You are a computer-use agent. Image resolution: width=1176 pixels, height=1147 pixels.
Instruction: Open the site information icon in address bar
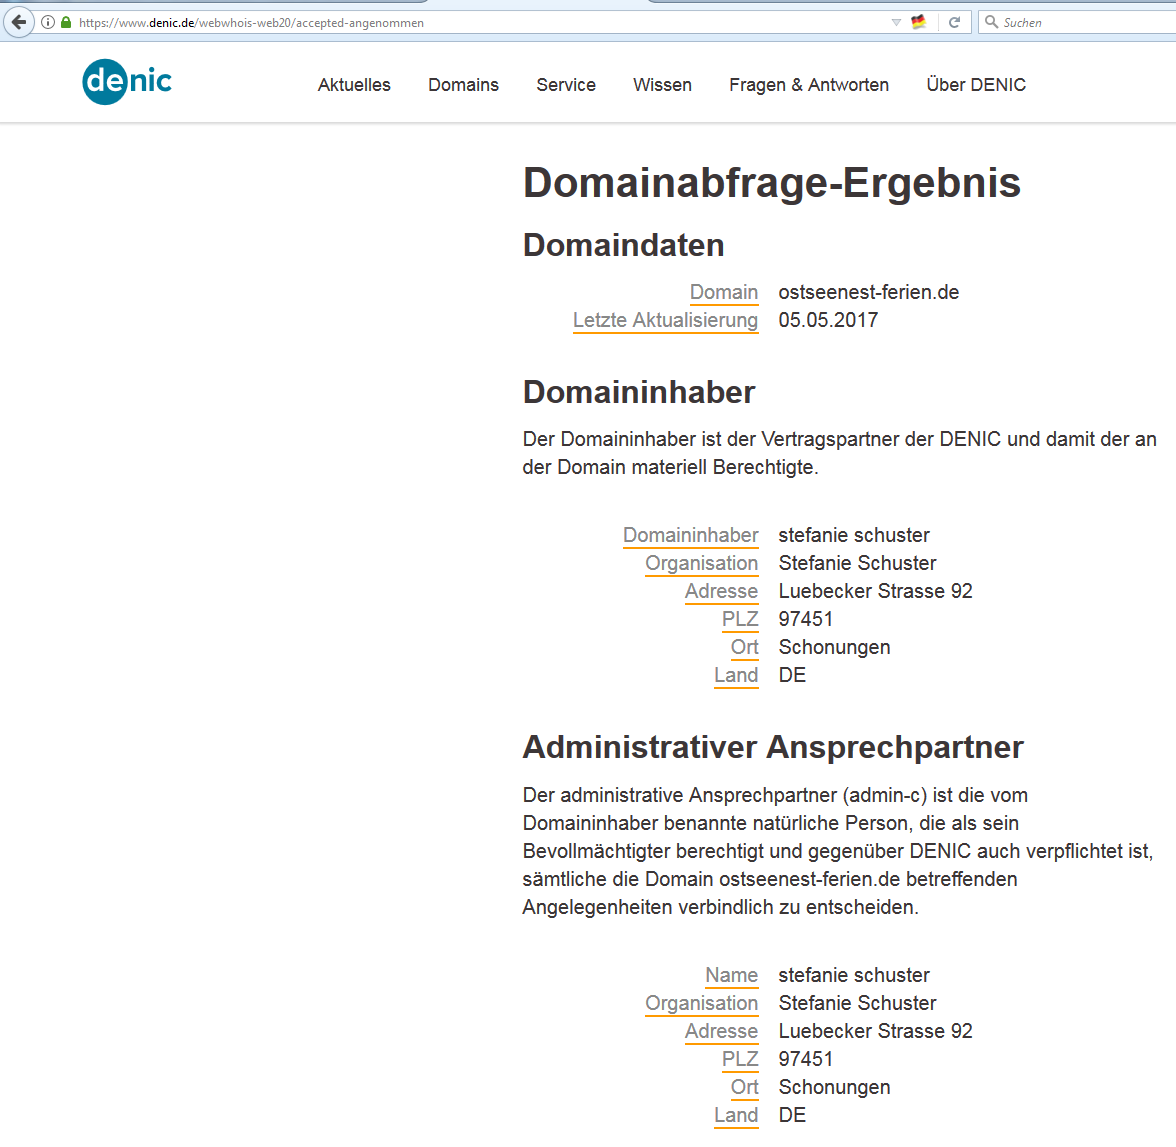click(47, 23)
